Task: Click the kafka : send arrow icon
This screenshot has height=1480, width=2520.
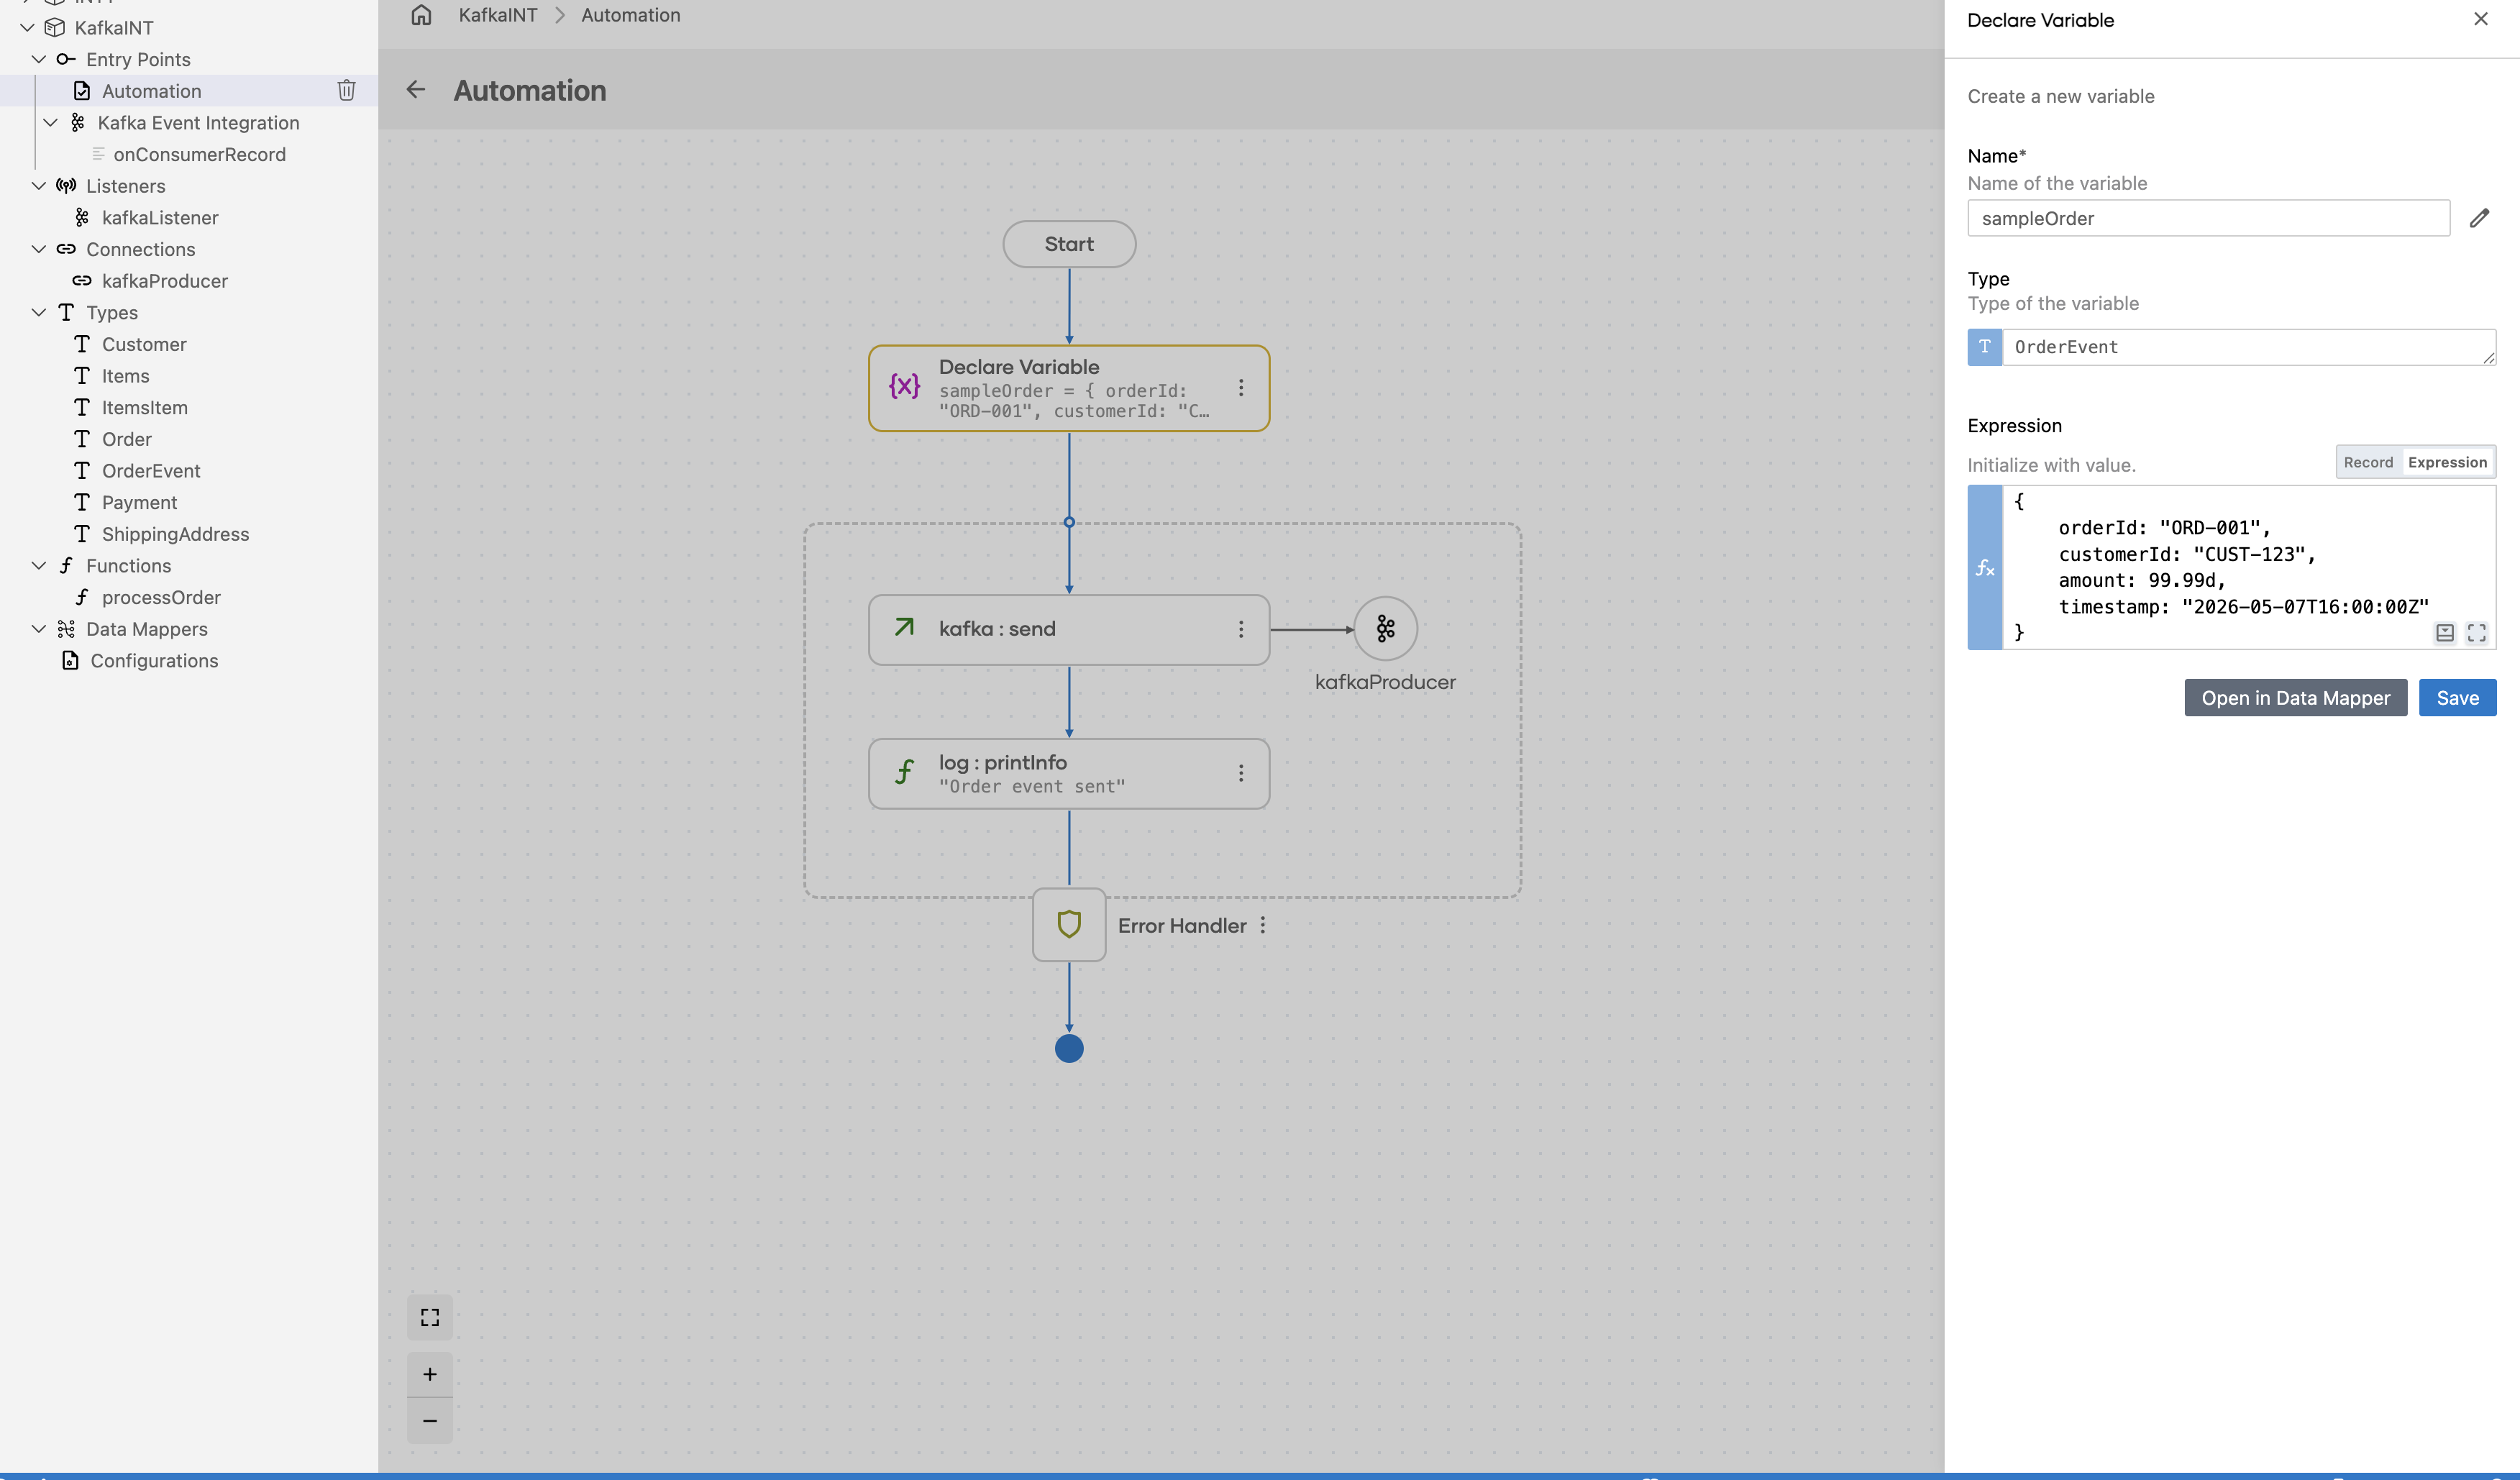Action: tap(904, 627)
